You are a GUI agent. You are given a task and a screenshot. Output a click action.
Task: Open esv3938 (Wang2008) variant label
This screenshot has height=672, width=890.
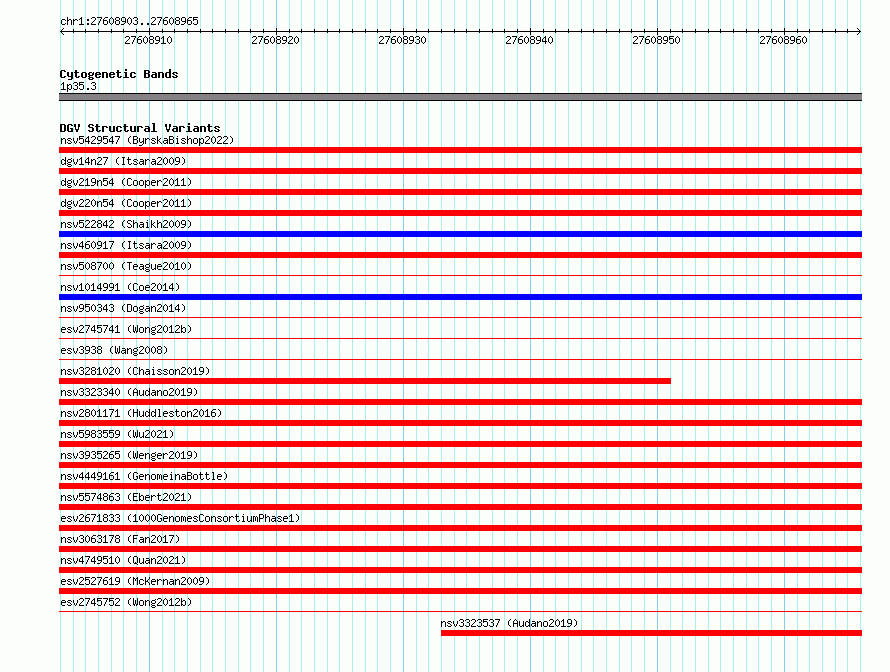click(114, 350)
